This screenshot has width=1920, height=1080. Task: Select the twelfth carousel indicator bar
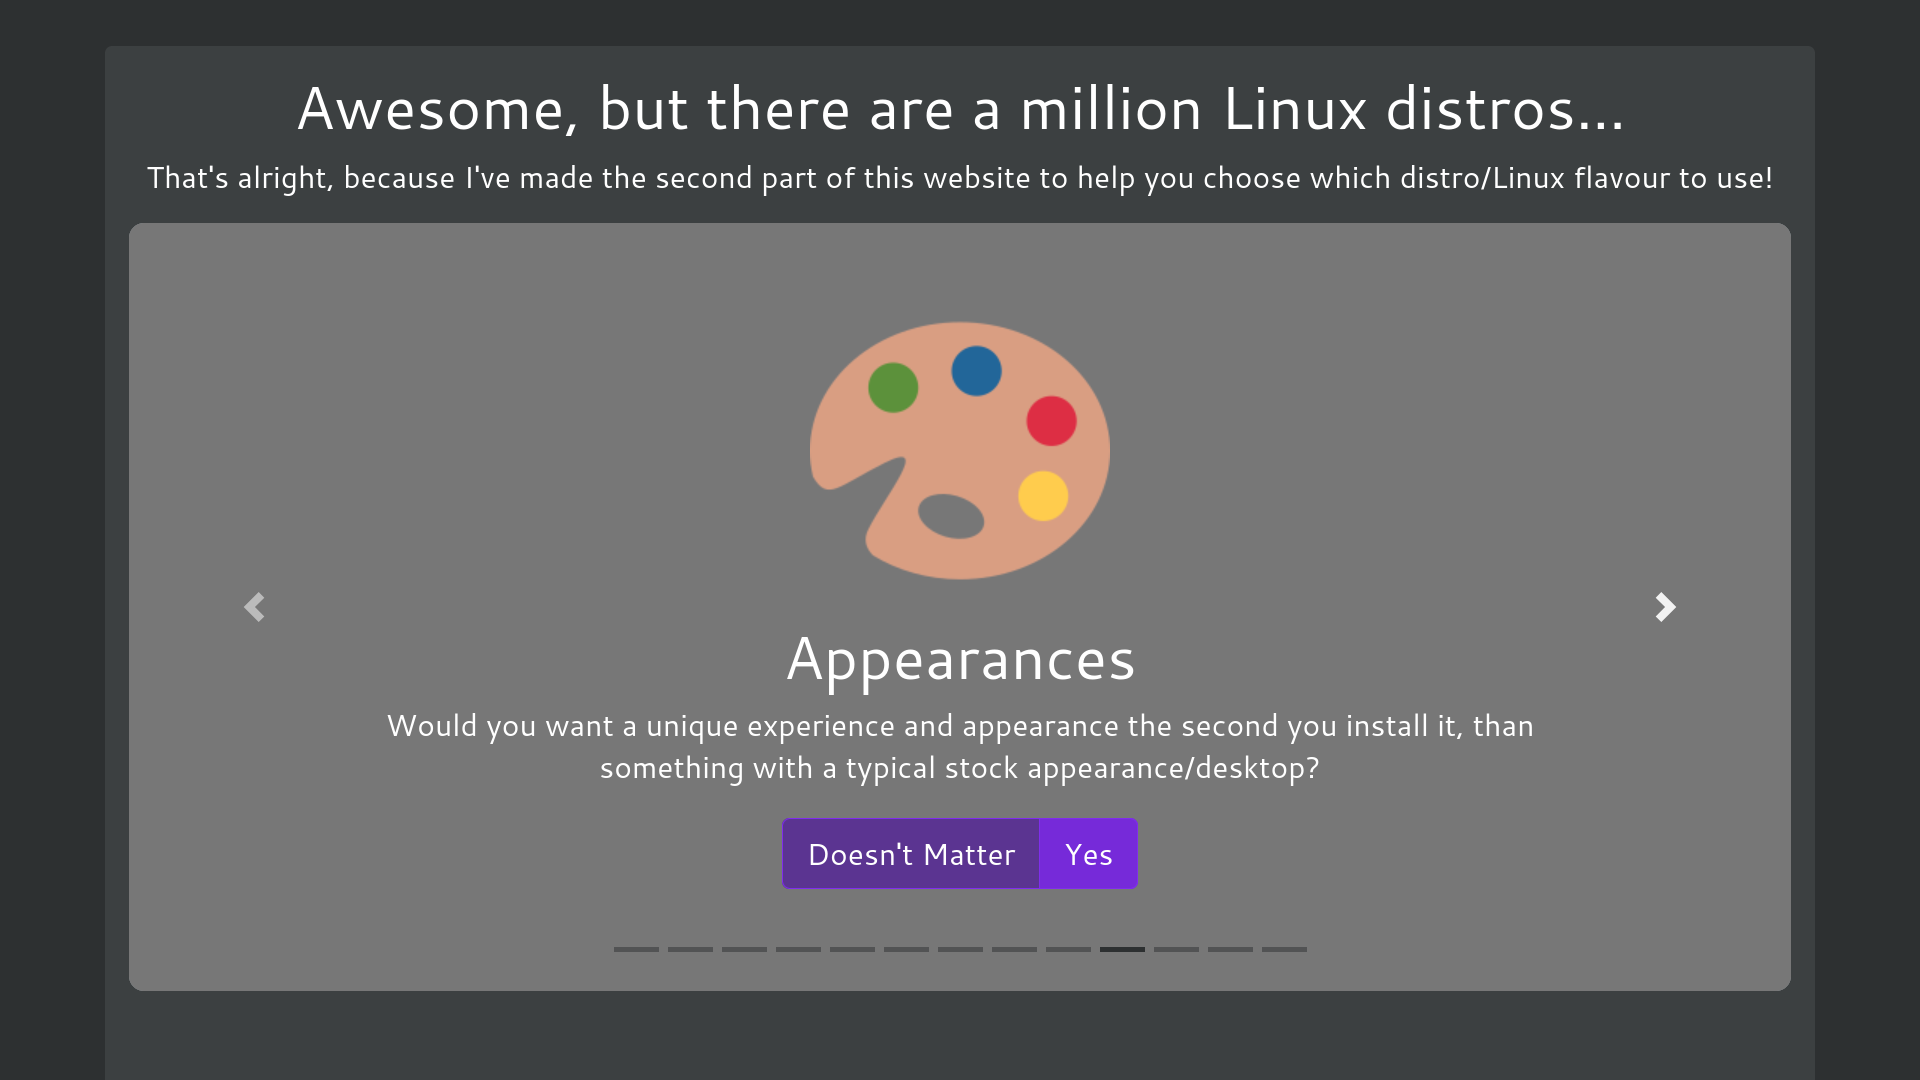pyautogui.click(x=1230, y=949)
